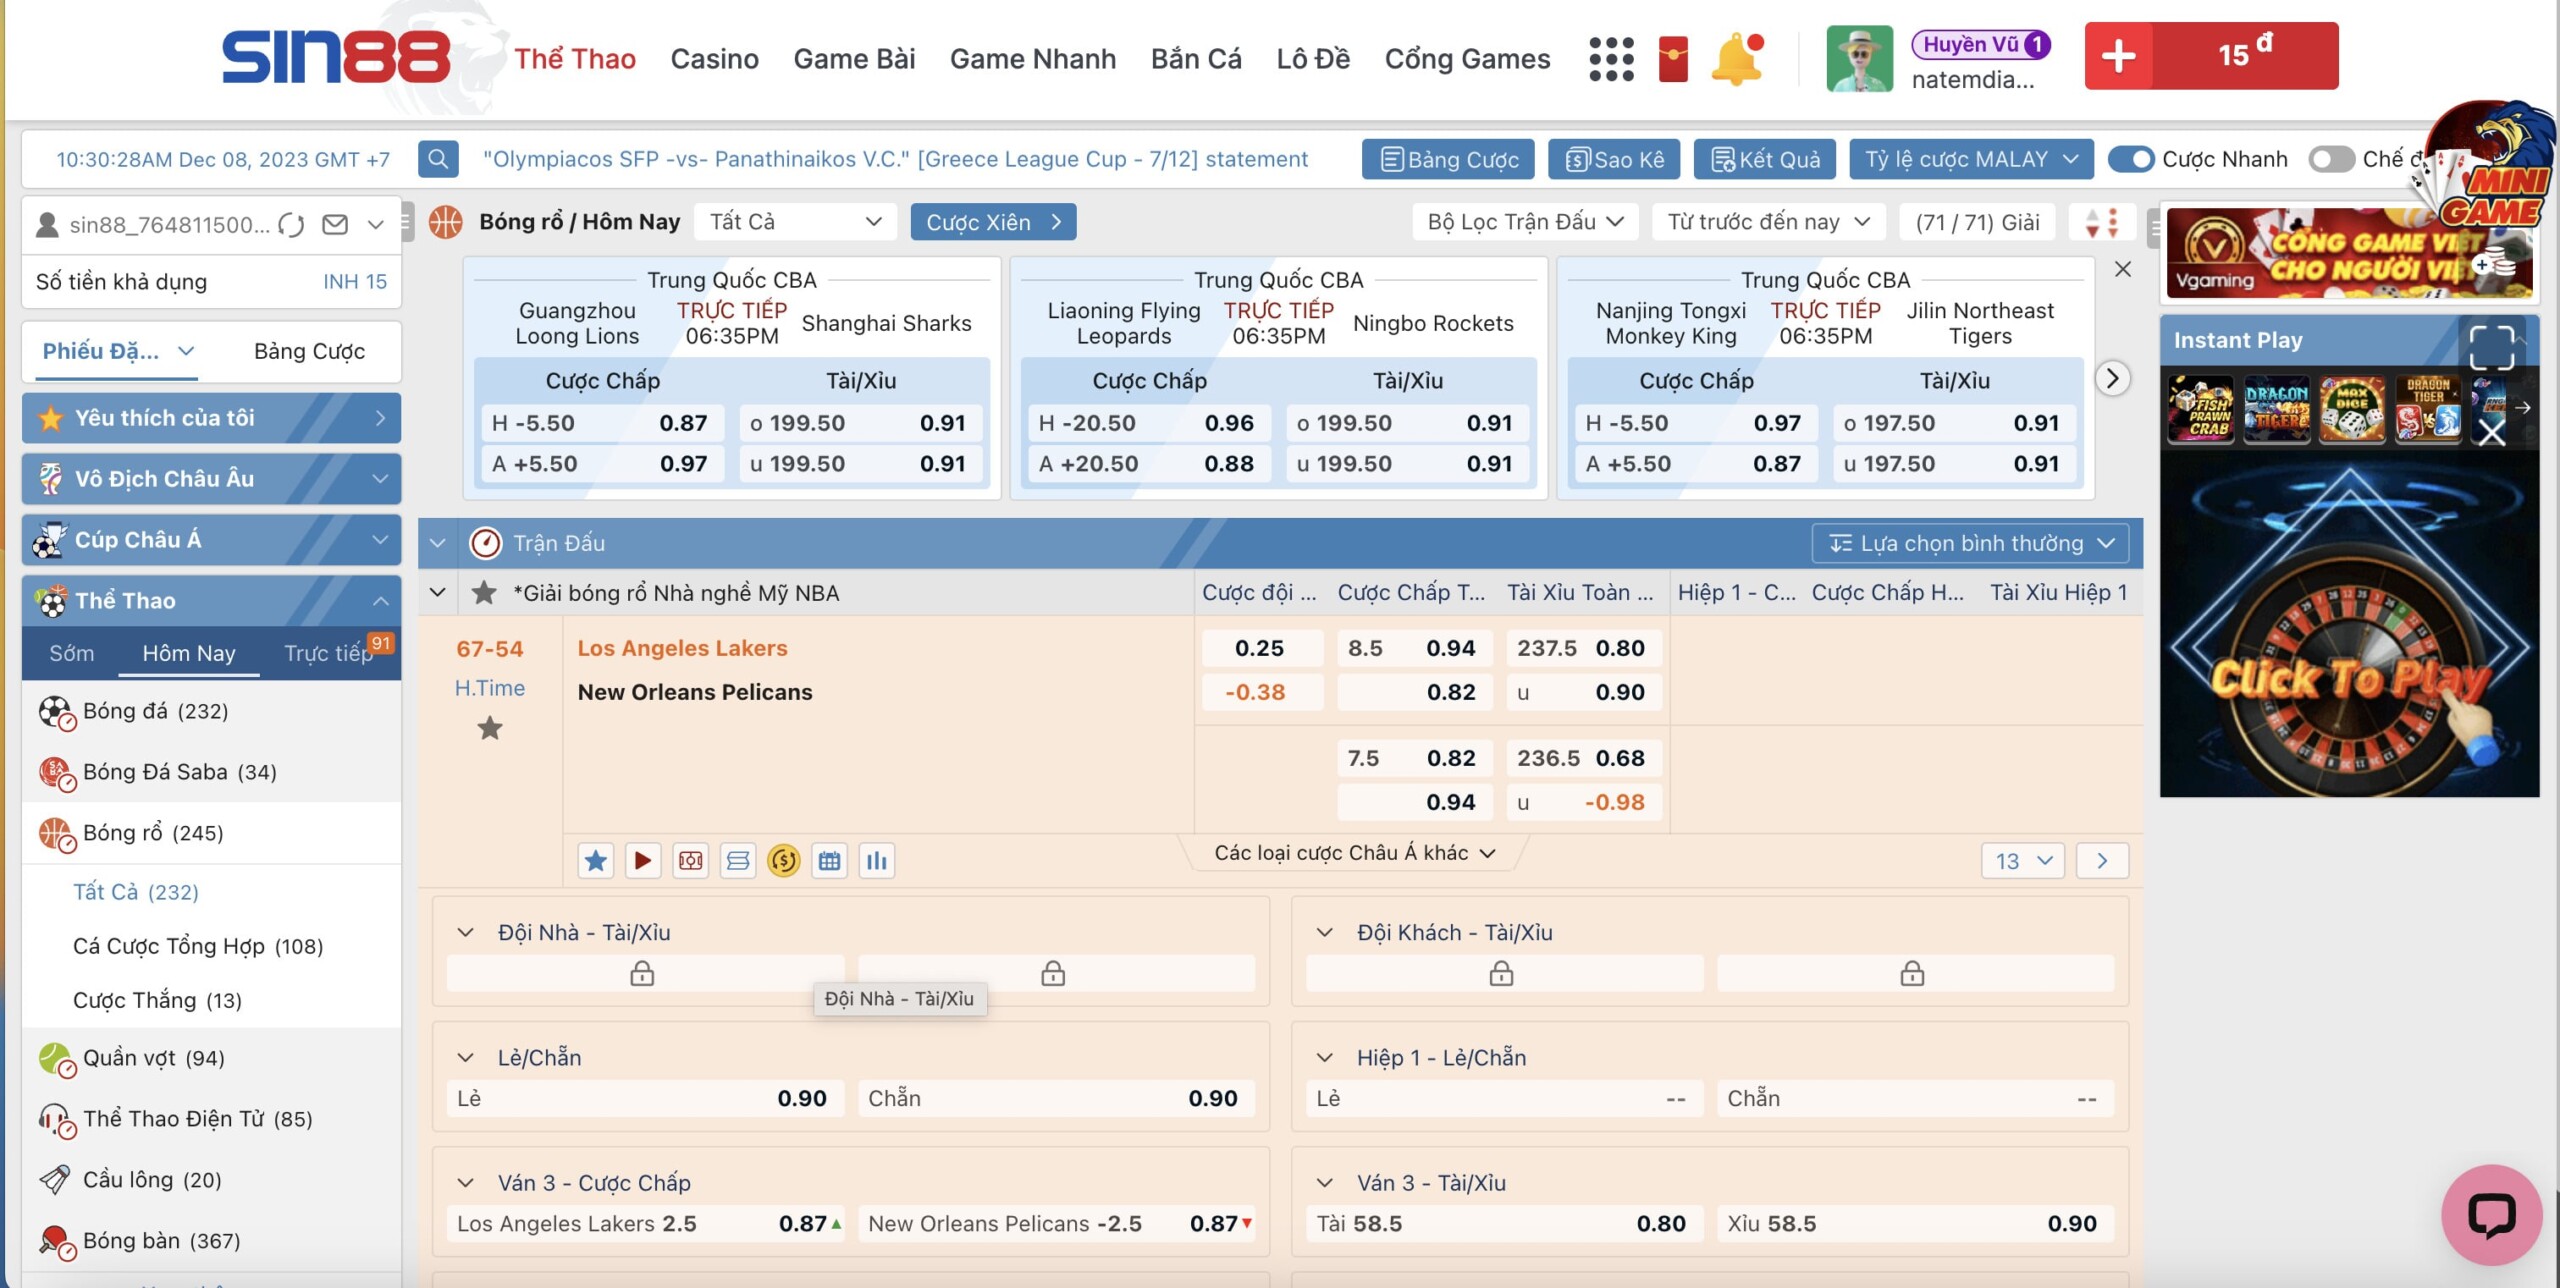2560x1288 pixels.
Task: Click Cược Xiên button
Action: (993, 222)
